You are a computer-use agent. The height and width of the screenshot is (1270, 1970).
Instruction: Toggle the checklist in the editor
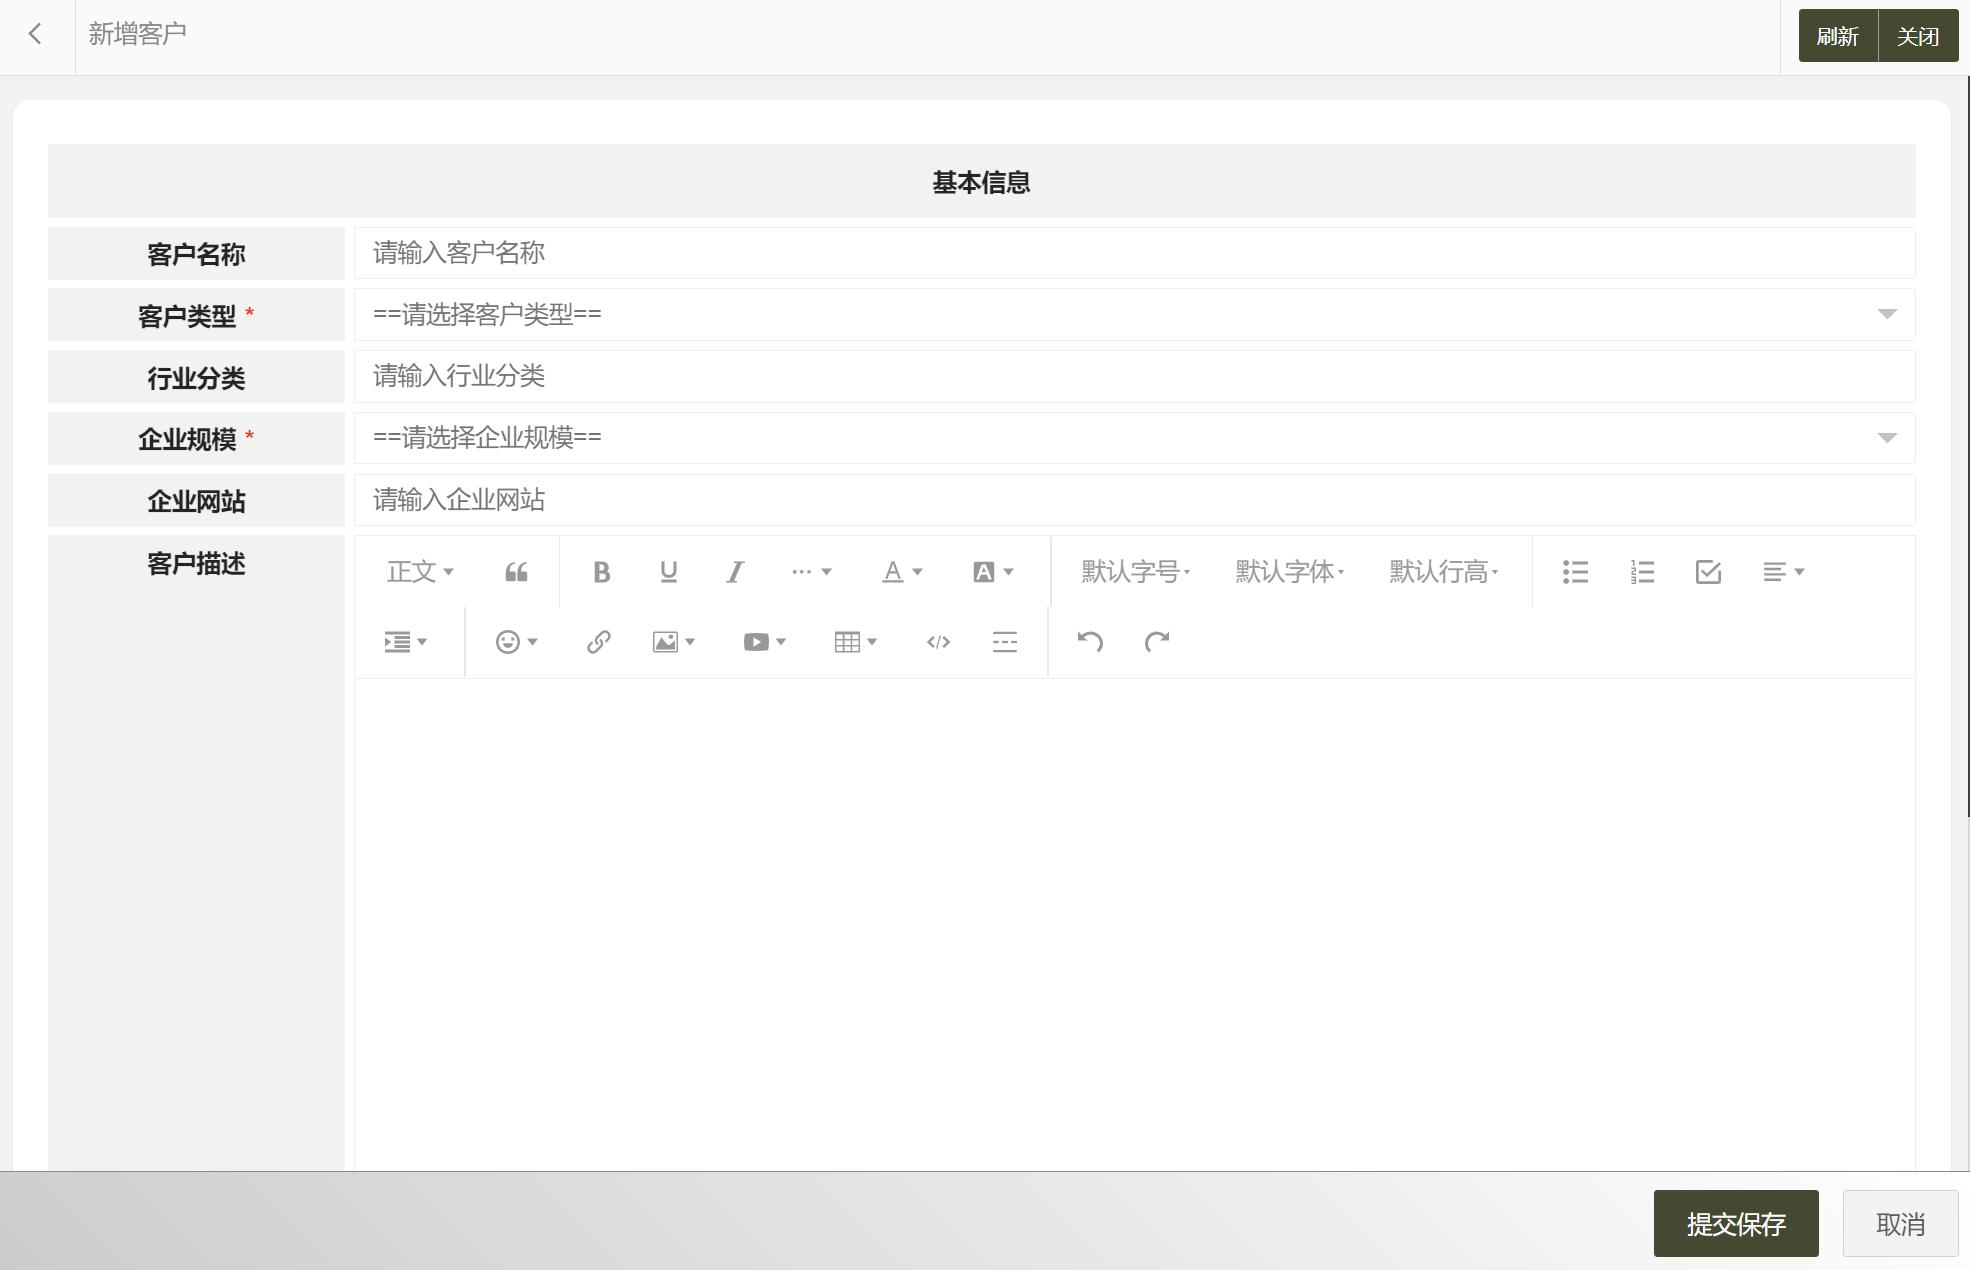(1707, 571)
